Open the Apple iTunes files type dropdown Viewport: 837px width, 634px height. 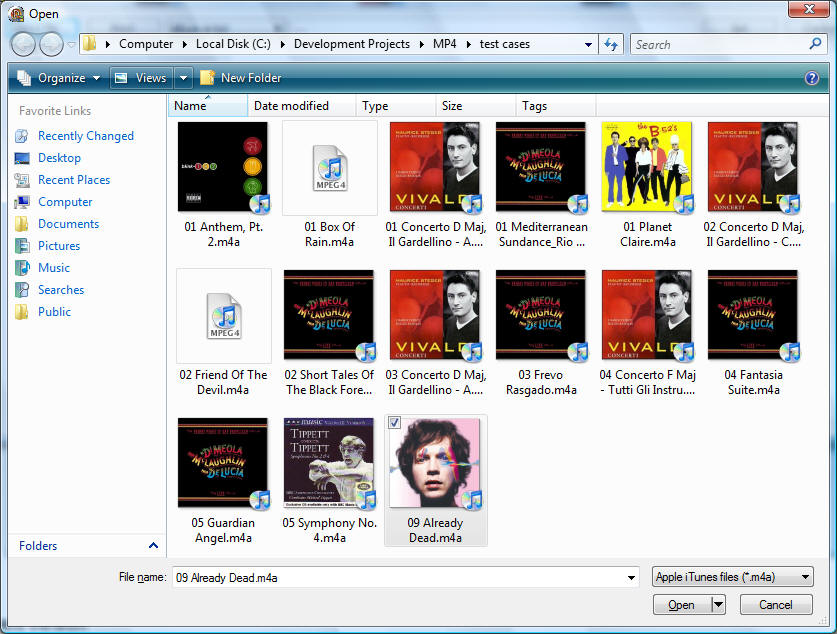[805, 577]
